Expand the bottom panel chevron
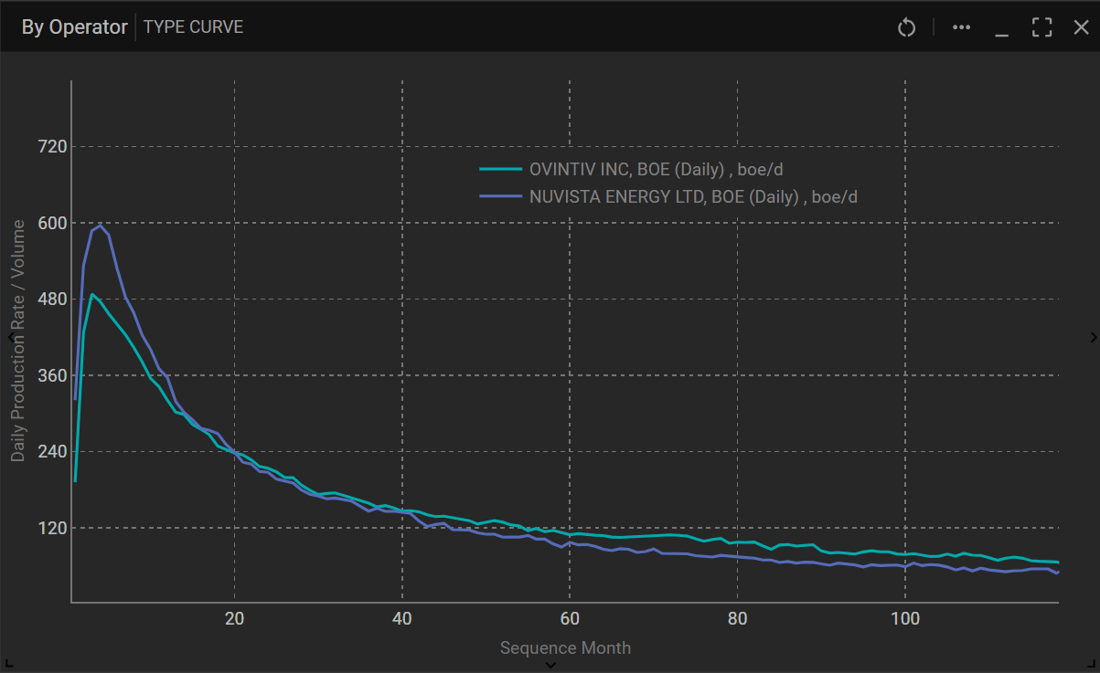 point(550,665)
